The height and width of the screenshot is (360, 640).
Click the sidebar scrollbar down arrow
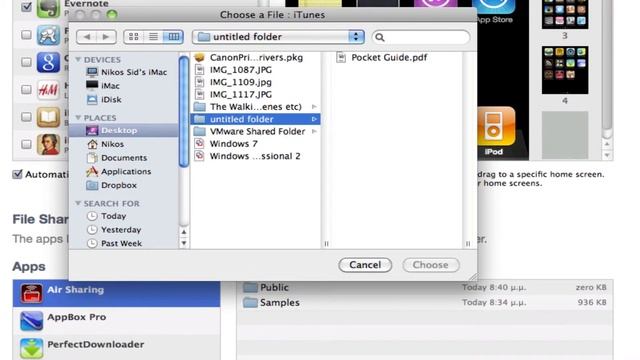(x=184, y=243)
